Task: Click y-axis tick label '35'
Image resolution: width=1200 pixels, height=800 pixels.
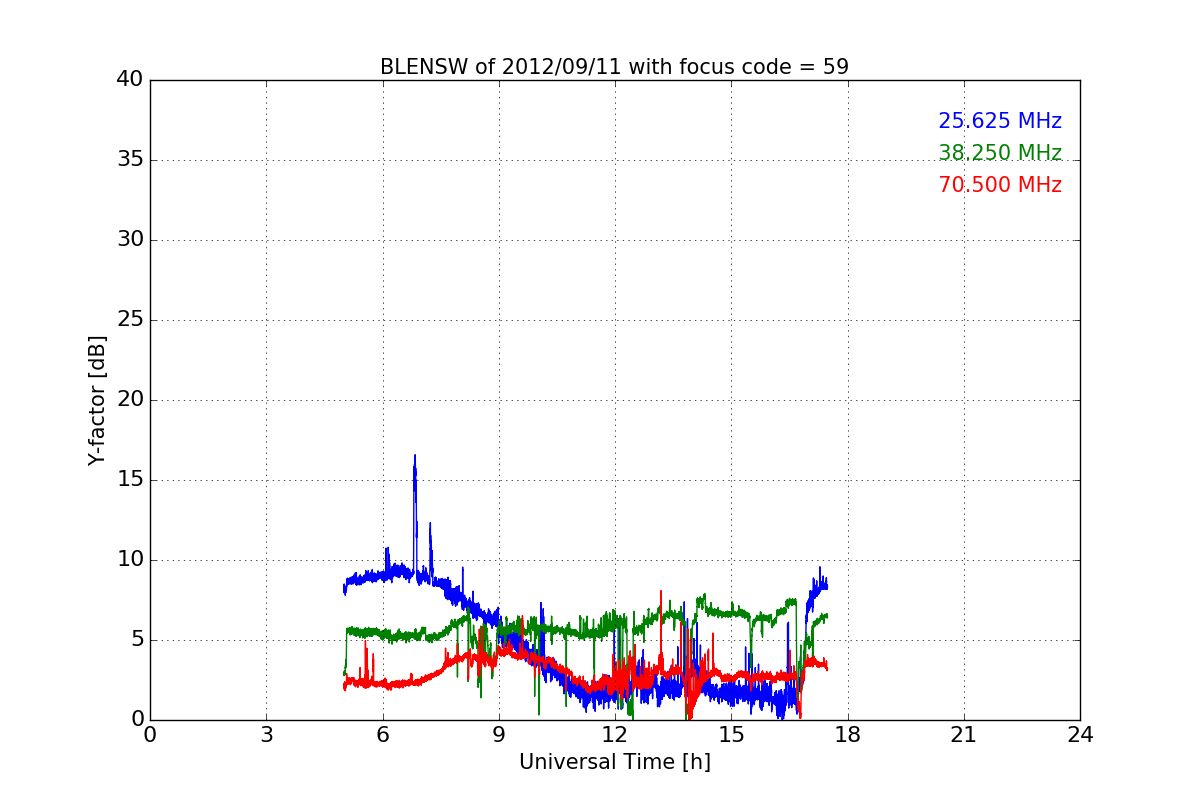Action: [130, 160]
